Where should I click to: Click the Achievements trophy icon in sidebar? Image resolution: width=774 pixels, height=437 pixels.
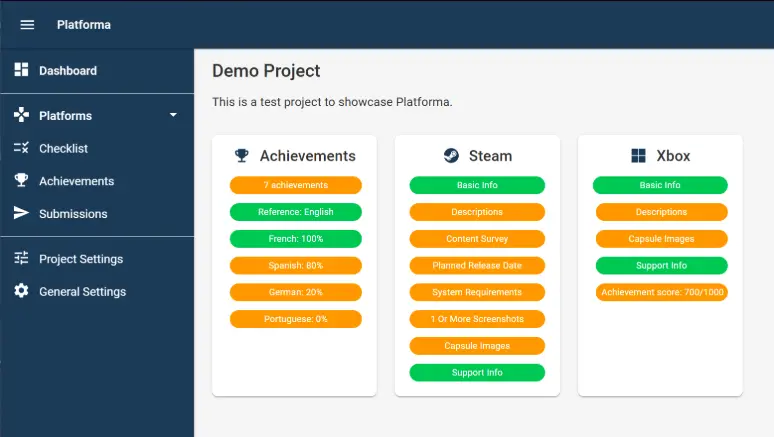[21, 181]
